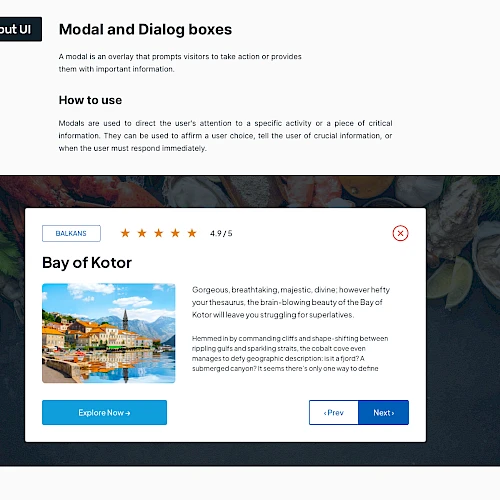This screenshot has height=500, width=500.
Task: Click the fifth rating star
Action: (x=192, y=233)
